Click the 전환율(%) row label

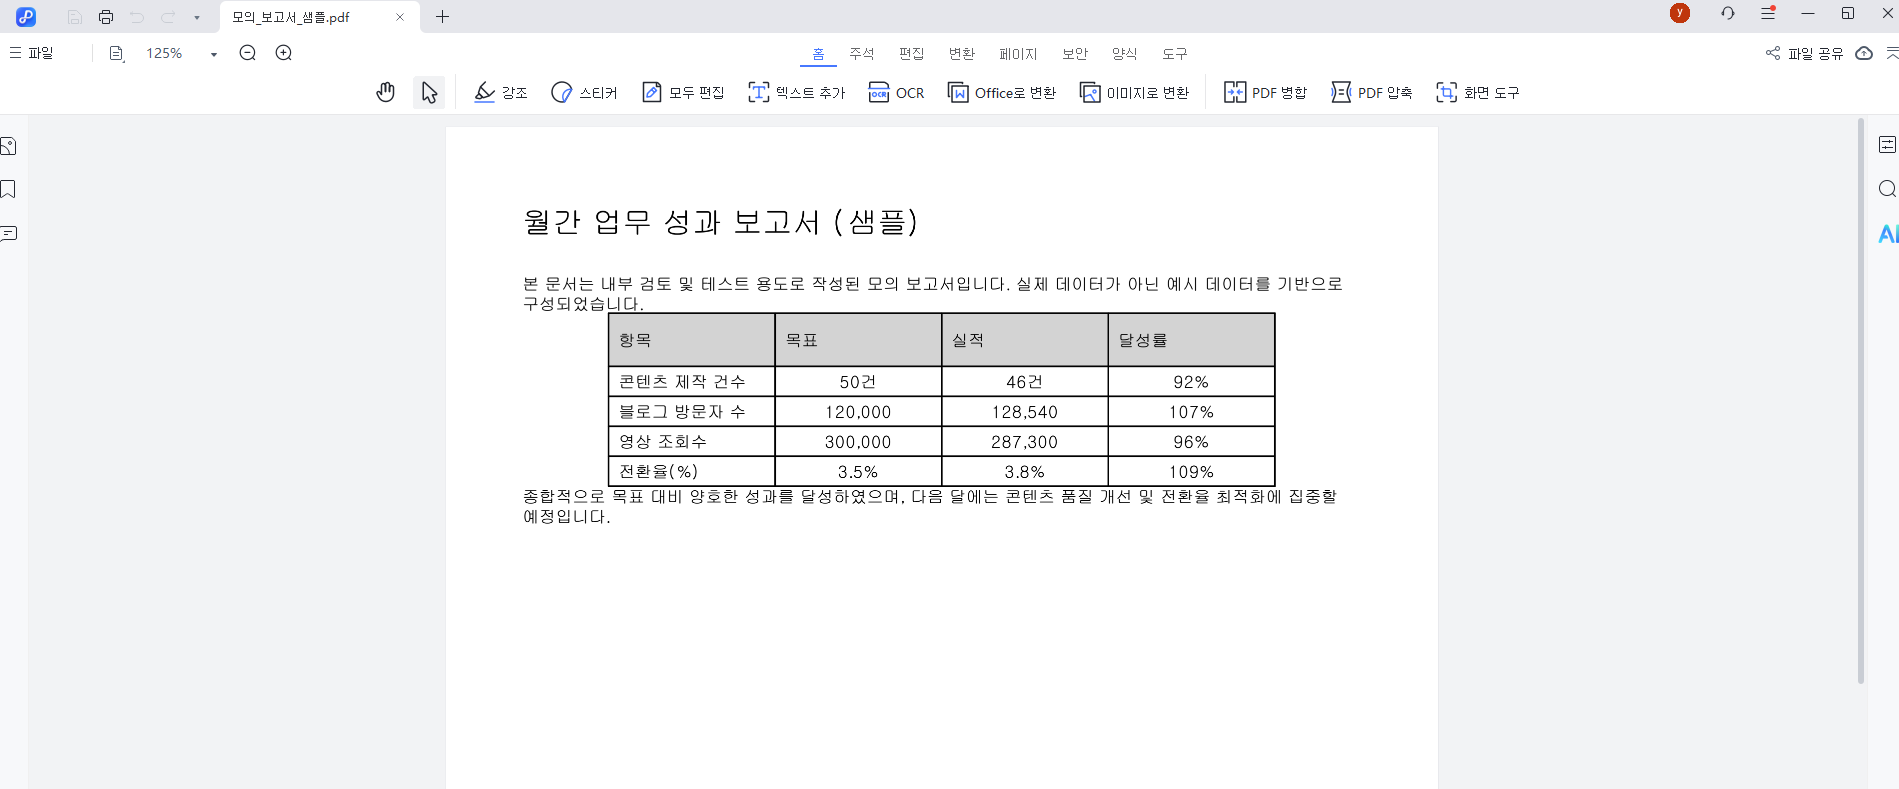click(x=692, y=472)
